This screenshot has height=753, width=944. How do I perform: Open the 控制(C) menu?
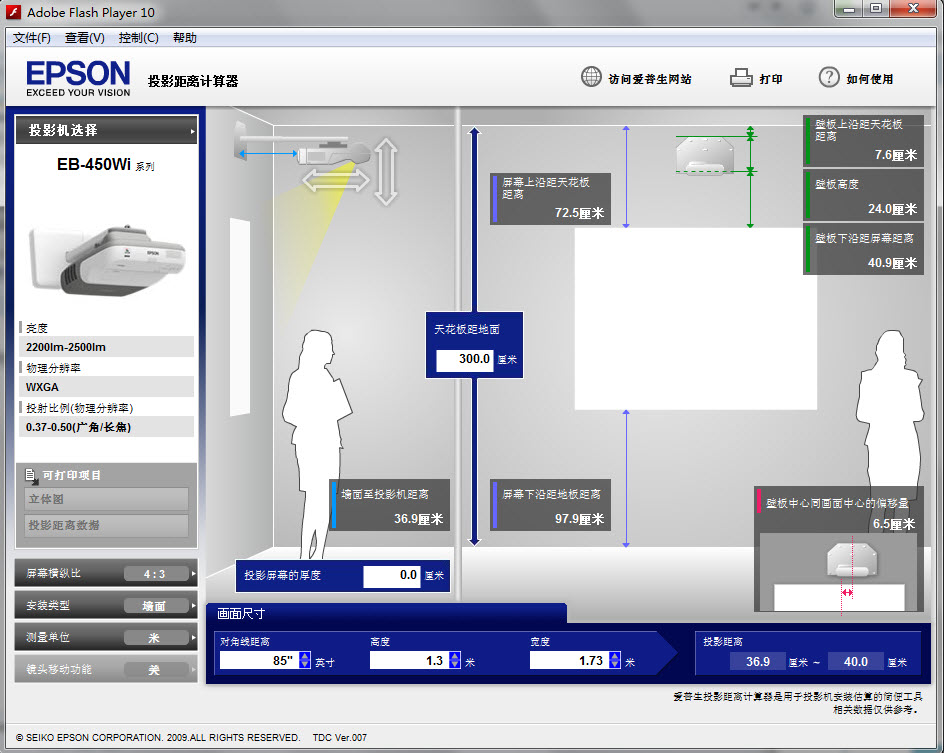pos(138,38)
